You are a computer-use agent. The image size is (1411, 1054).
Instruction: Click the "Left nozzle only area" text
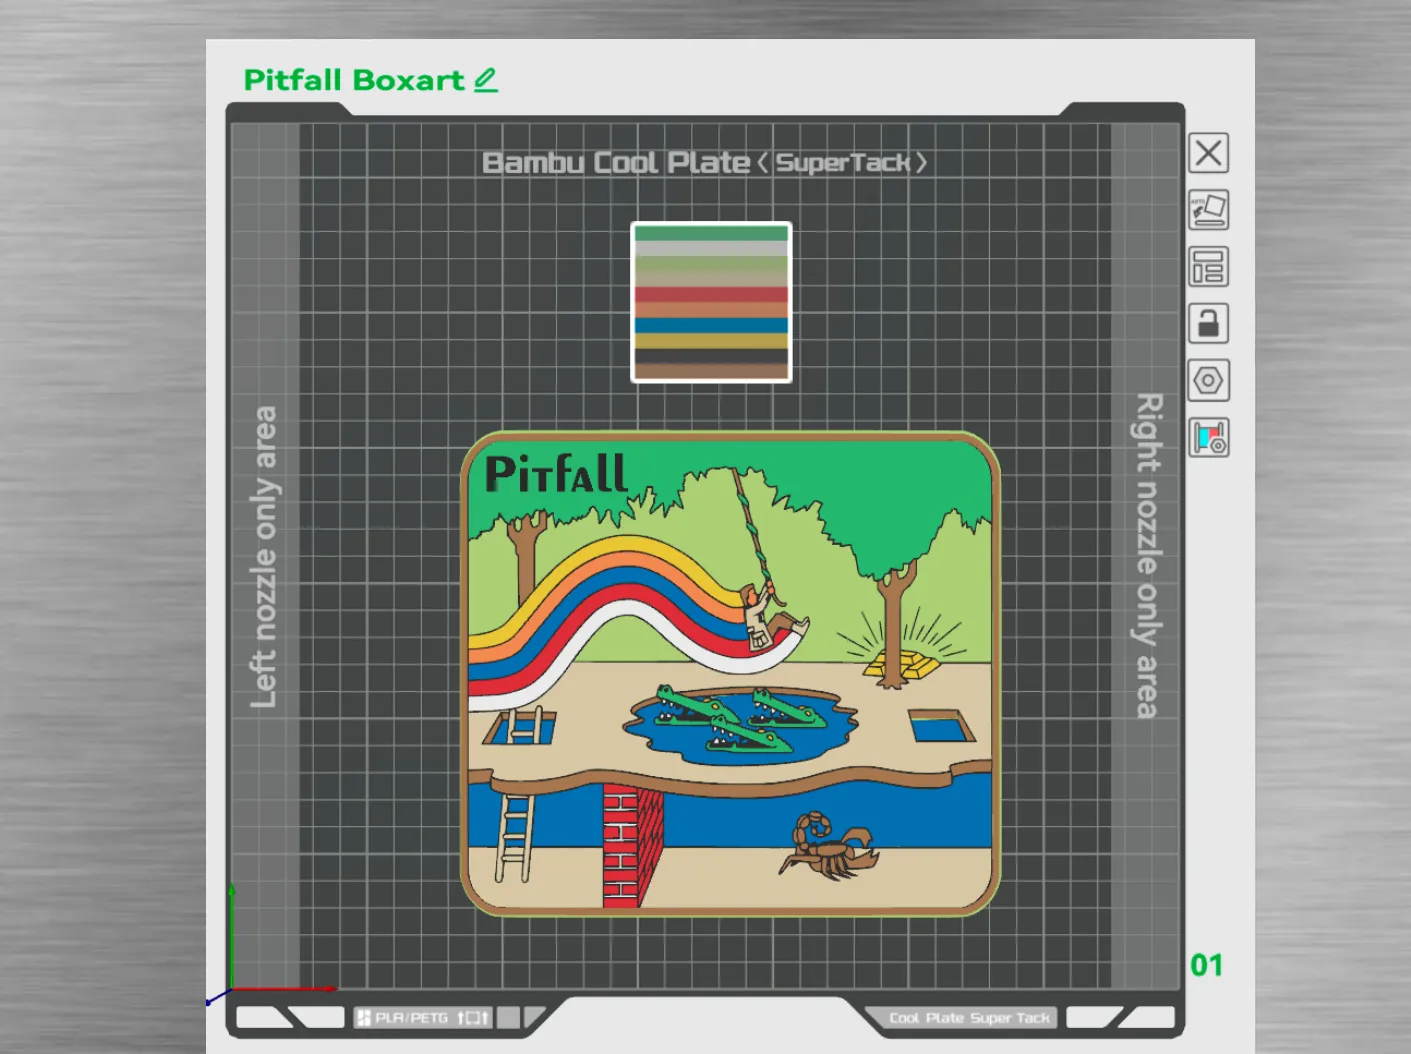click(264, 557)
